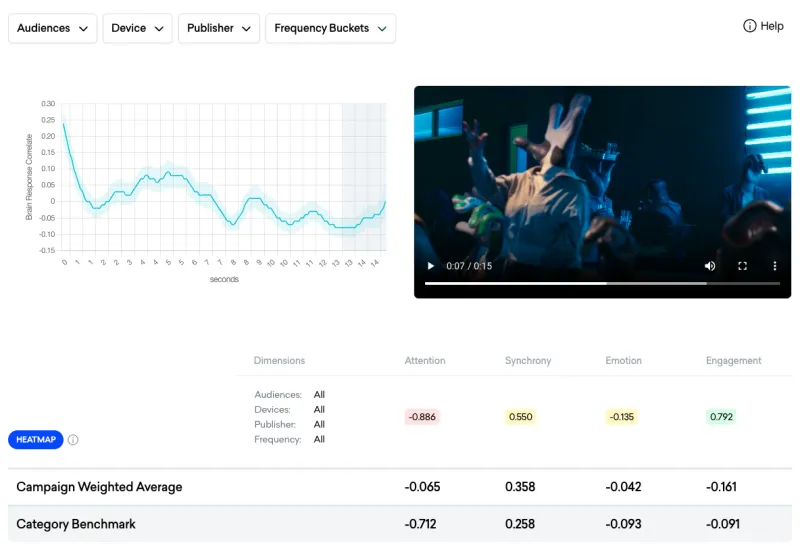Image resolution: width=800 pixels, height=546 pixels.
Task: Click the Devices: All dimension entry
Action: pyautogui.click(x=290, y=409)
